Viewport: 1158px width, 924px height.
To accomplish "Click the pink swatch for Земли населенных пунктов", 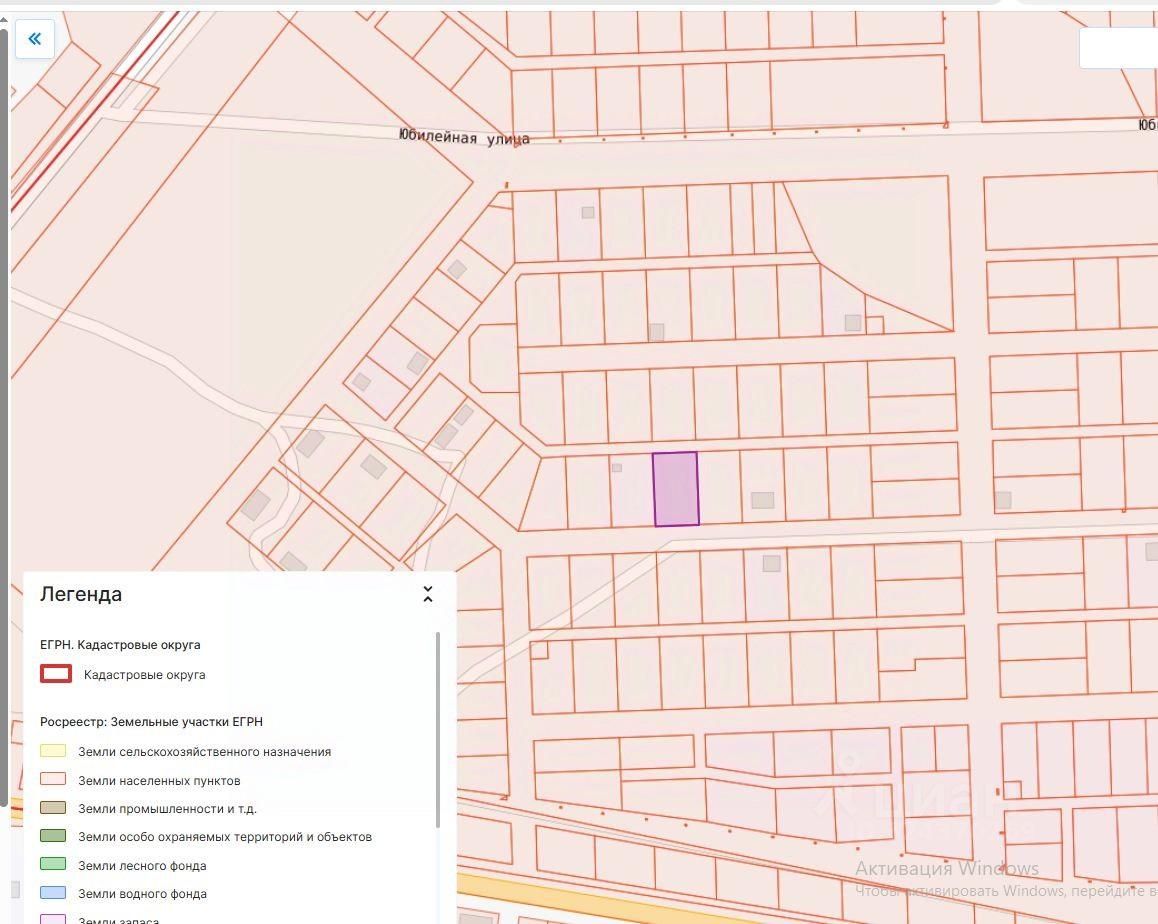I will coord(52,779).
